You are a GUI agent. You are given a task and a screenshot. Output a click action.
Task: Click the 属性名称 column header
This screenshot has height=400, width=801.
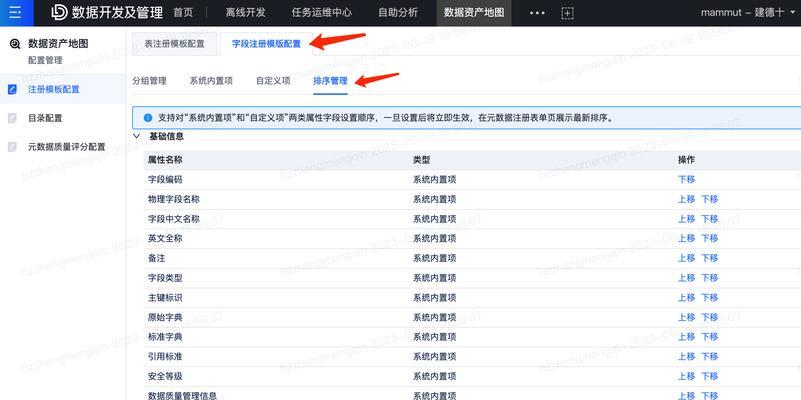pyautogui.click(x=165, y=160)
